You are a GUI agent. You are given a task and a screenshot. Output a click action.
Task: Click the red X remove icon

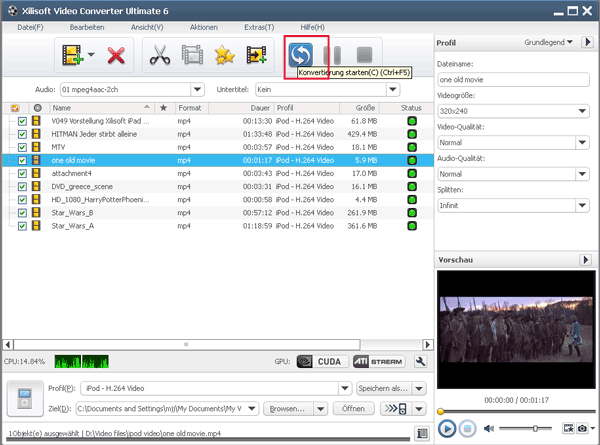pyautogui.click(x=116, y=55)
